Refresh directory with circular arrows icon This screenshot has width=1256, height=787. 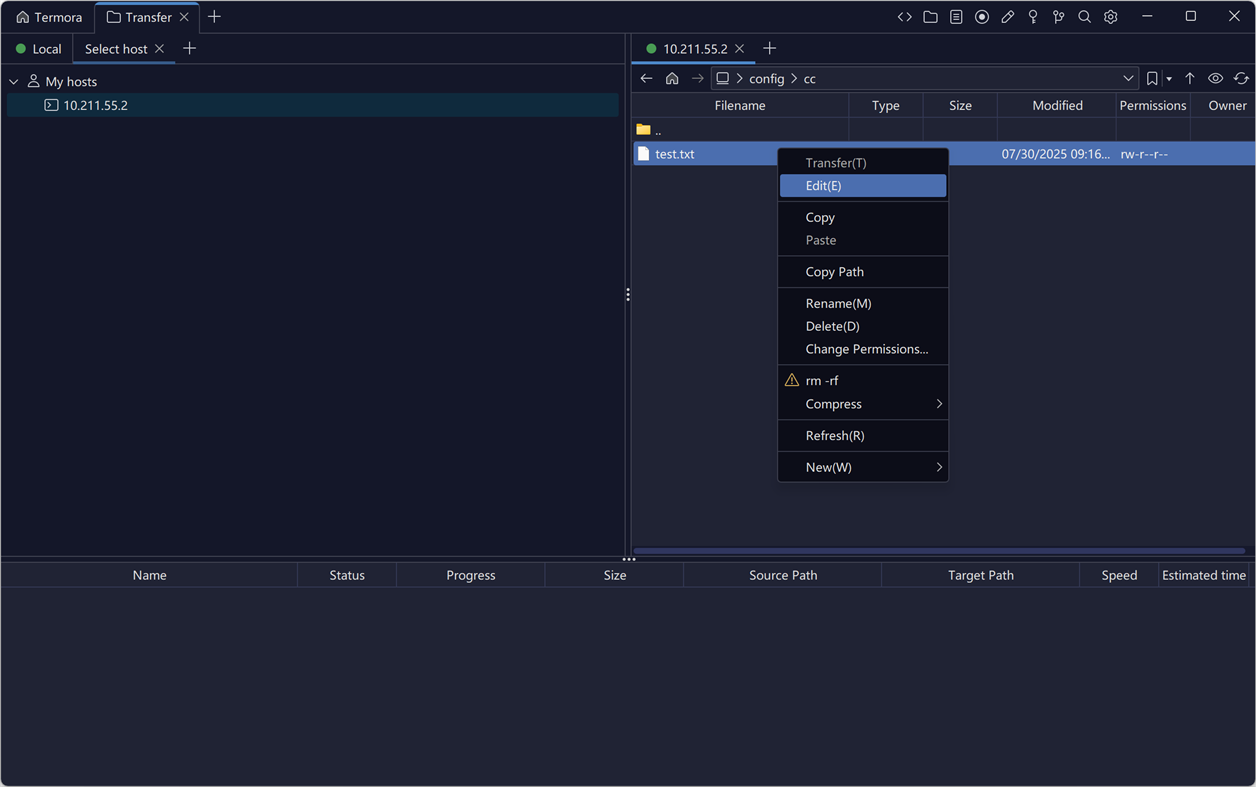point(1241,78)
